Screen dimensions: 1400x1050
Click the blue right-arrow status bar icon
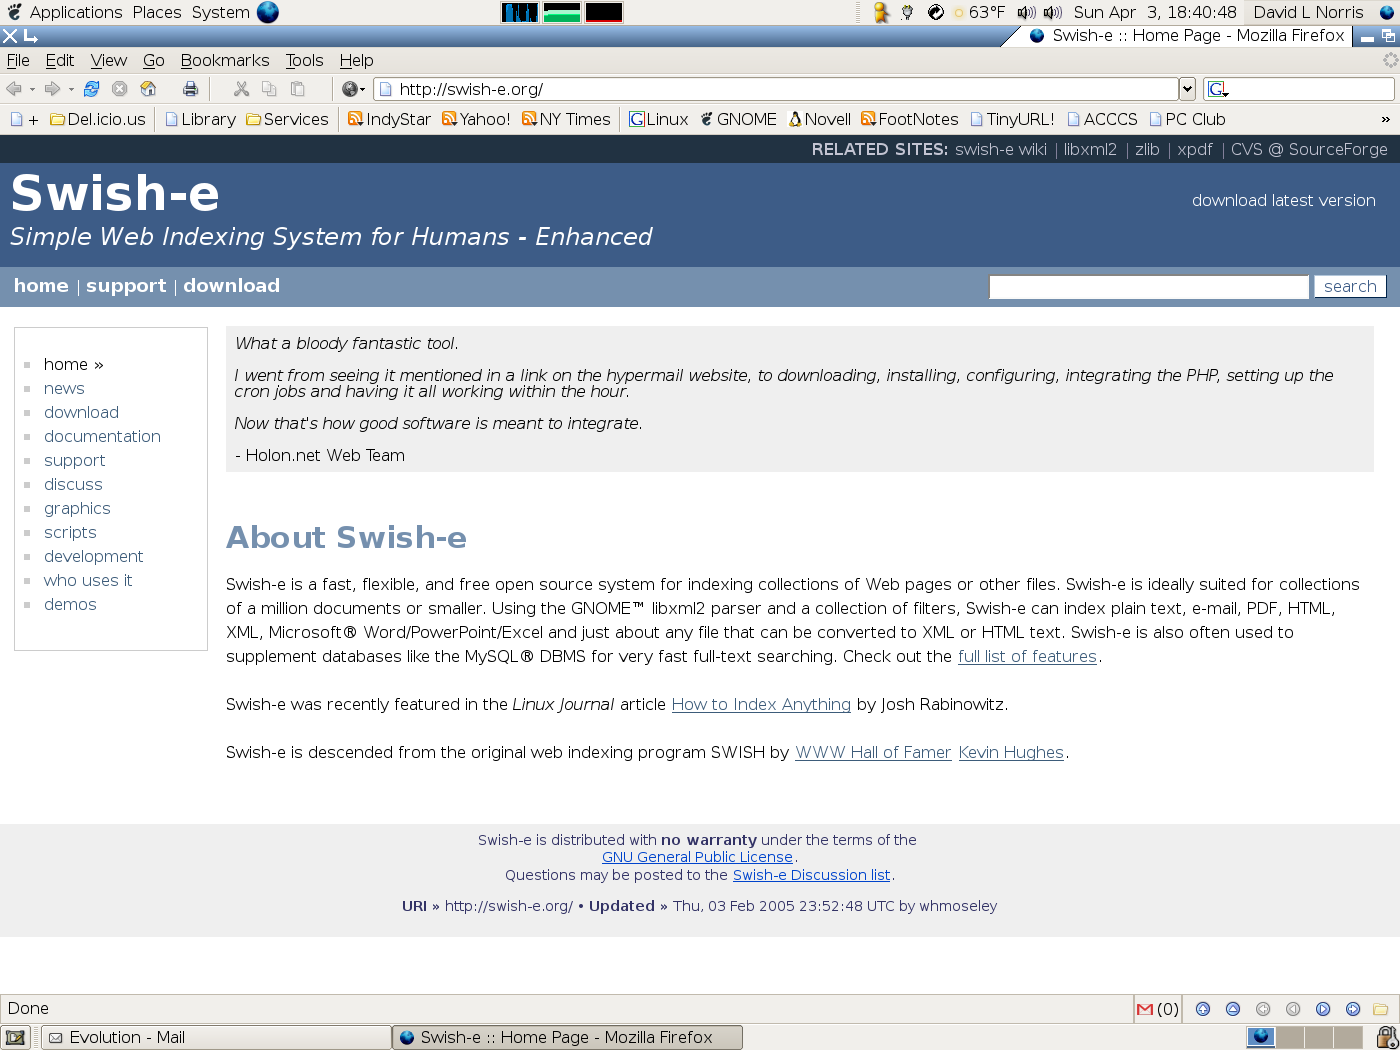[x=1353, y=1009]
